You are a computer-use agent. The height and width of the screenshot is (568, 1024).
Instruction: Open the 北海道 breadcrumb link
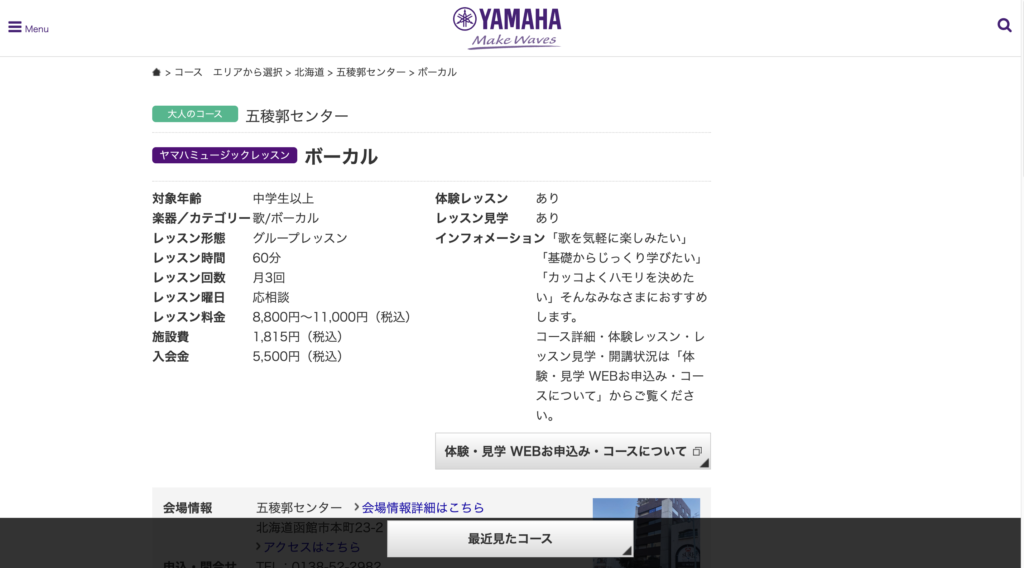tap(309, 72)
